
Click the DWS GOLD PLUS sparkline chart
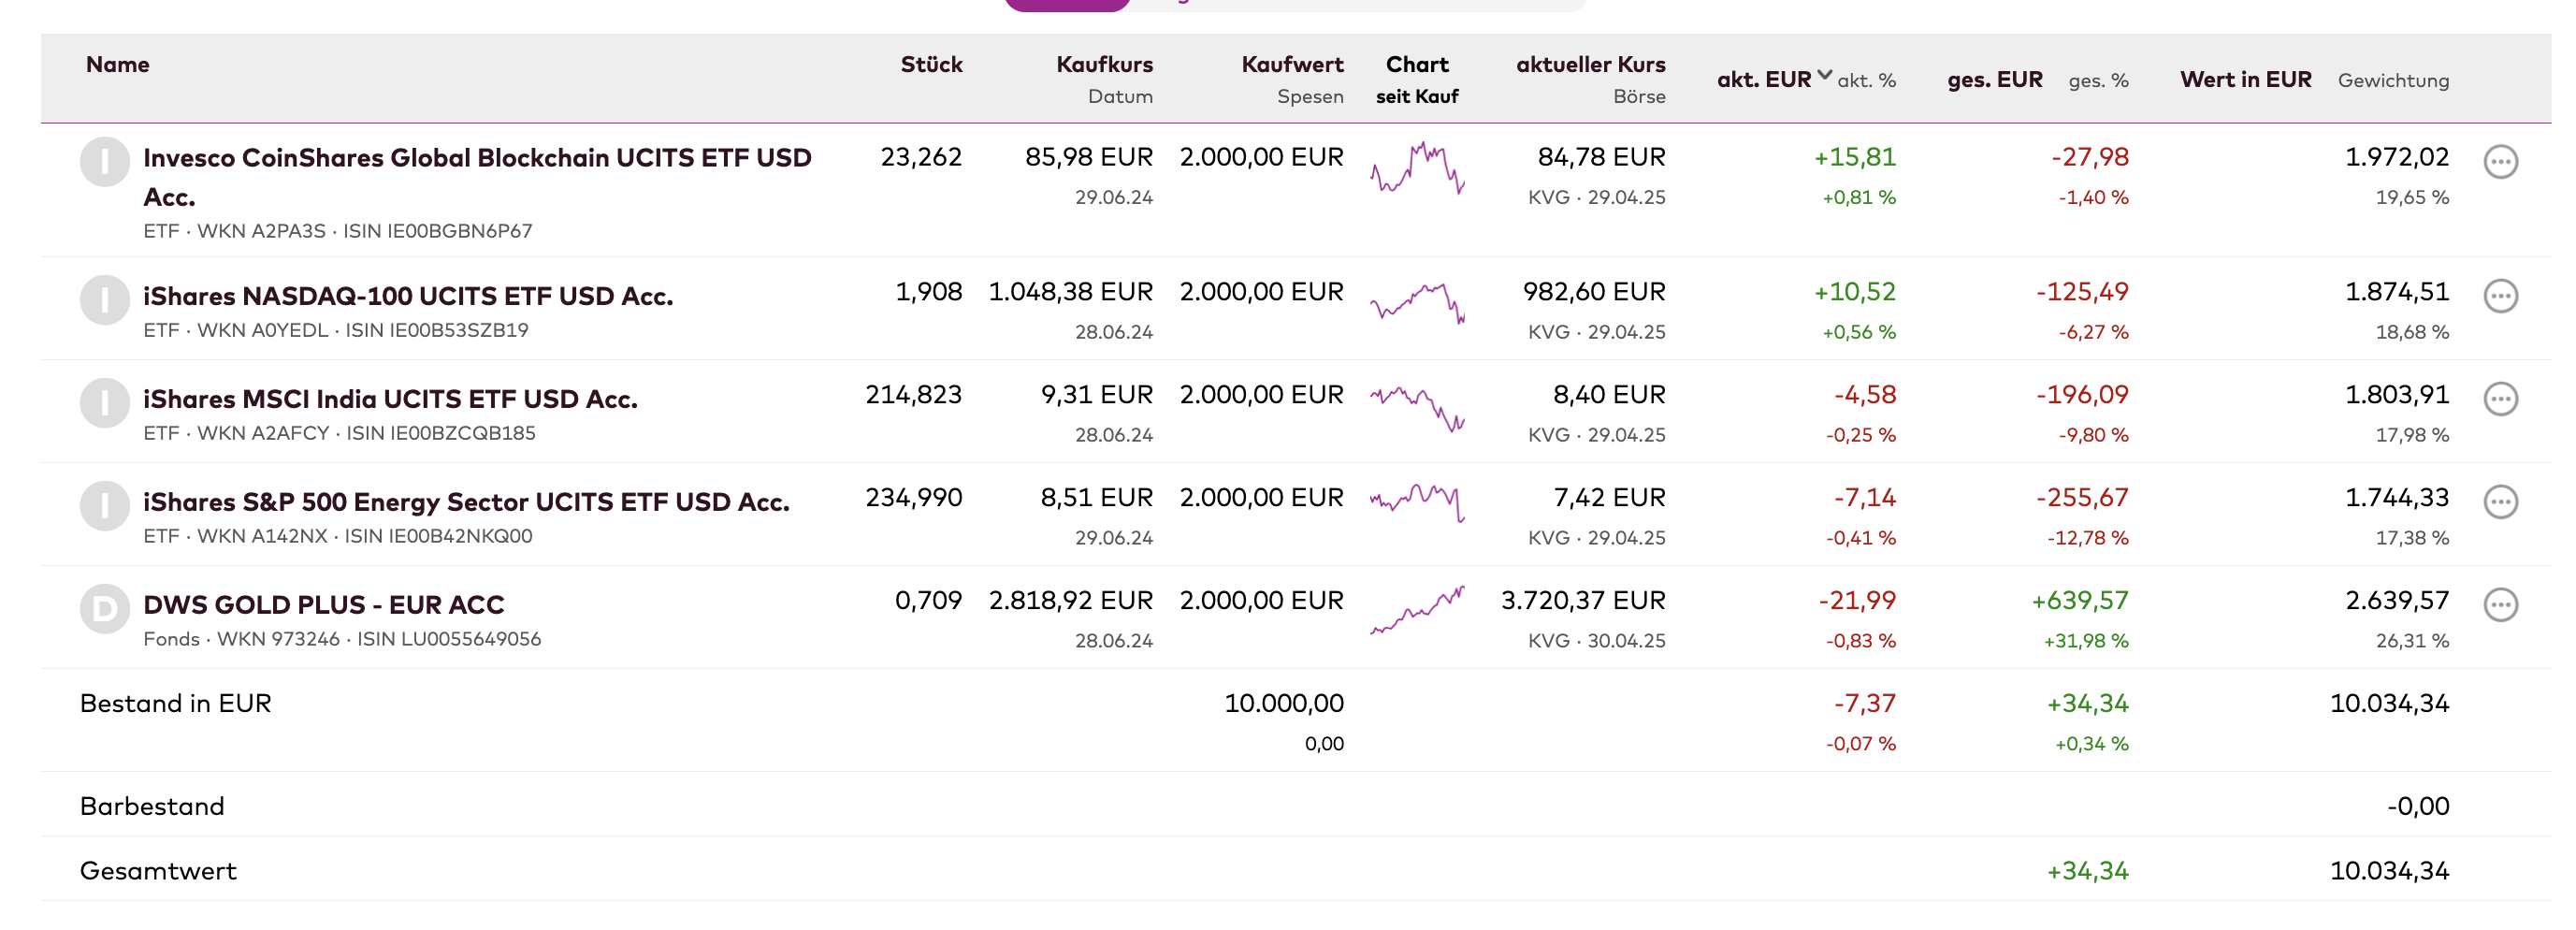(1417, 610)
